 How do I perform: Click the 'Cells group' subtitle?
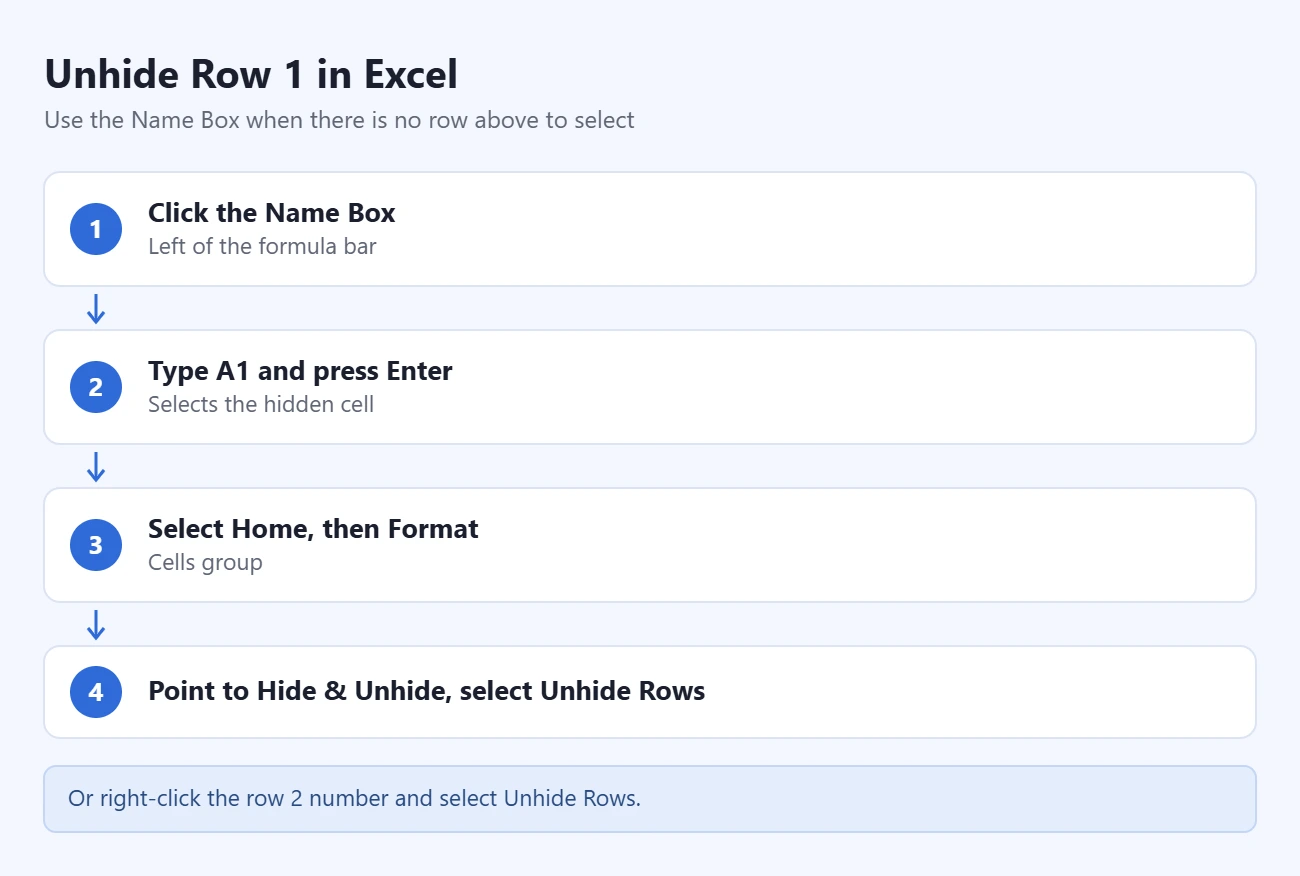205,562
